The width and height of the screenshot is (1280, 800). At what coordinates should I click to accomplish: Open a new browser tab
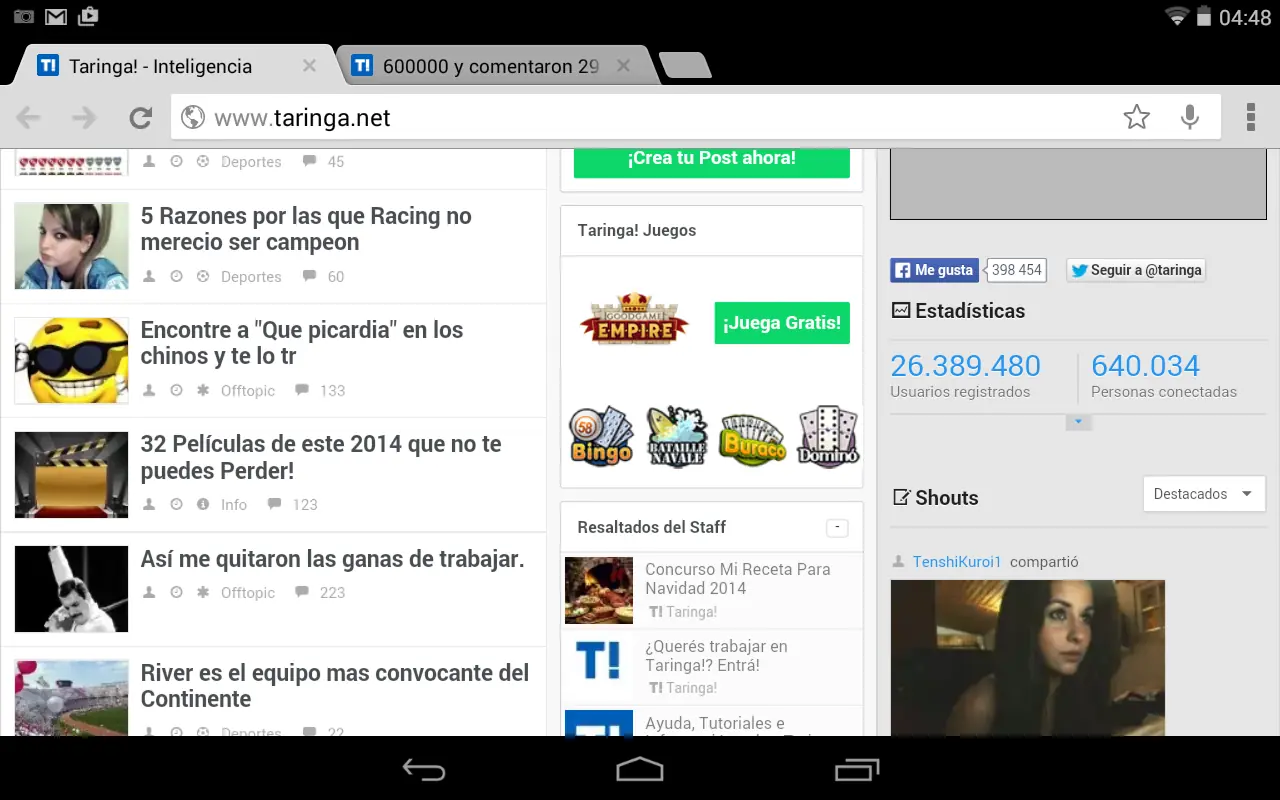[686, 66]
